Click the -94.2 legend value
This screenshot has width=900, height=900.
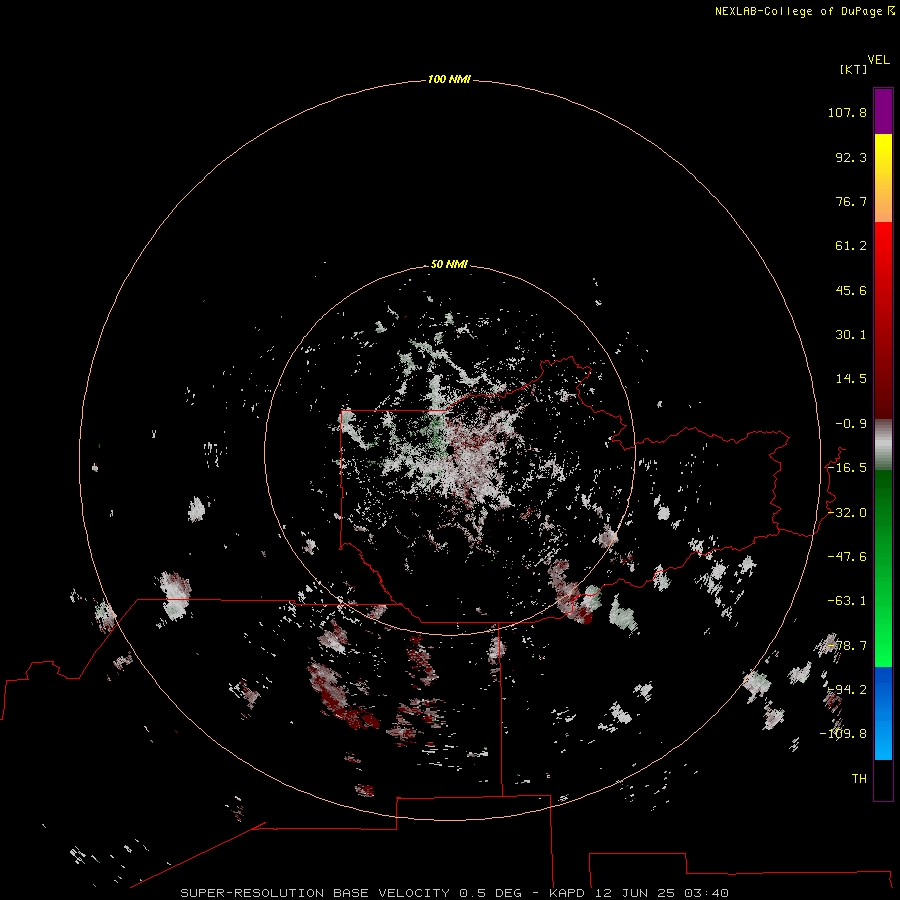click(x=847, y=689)
